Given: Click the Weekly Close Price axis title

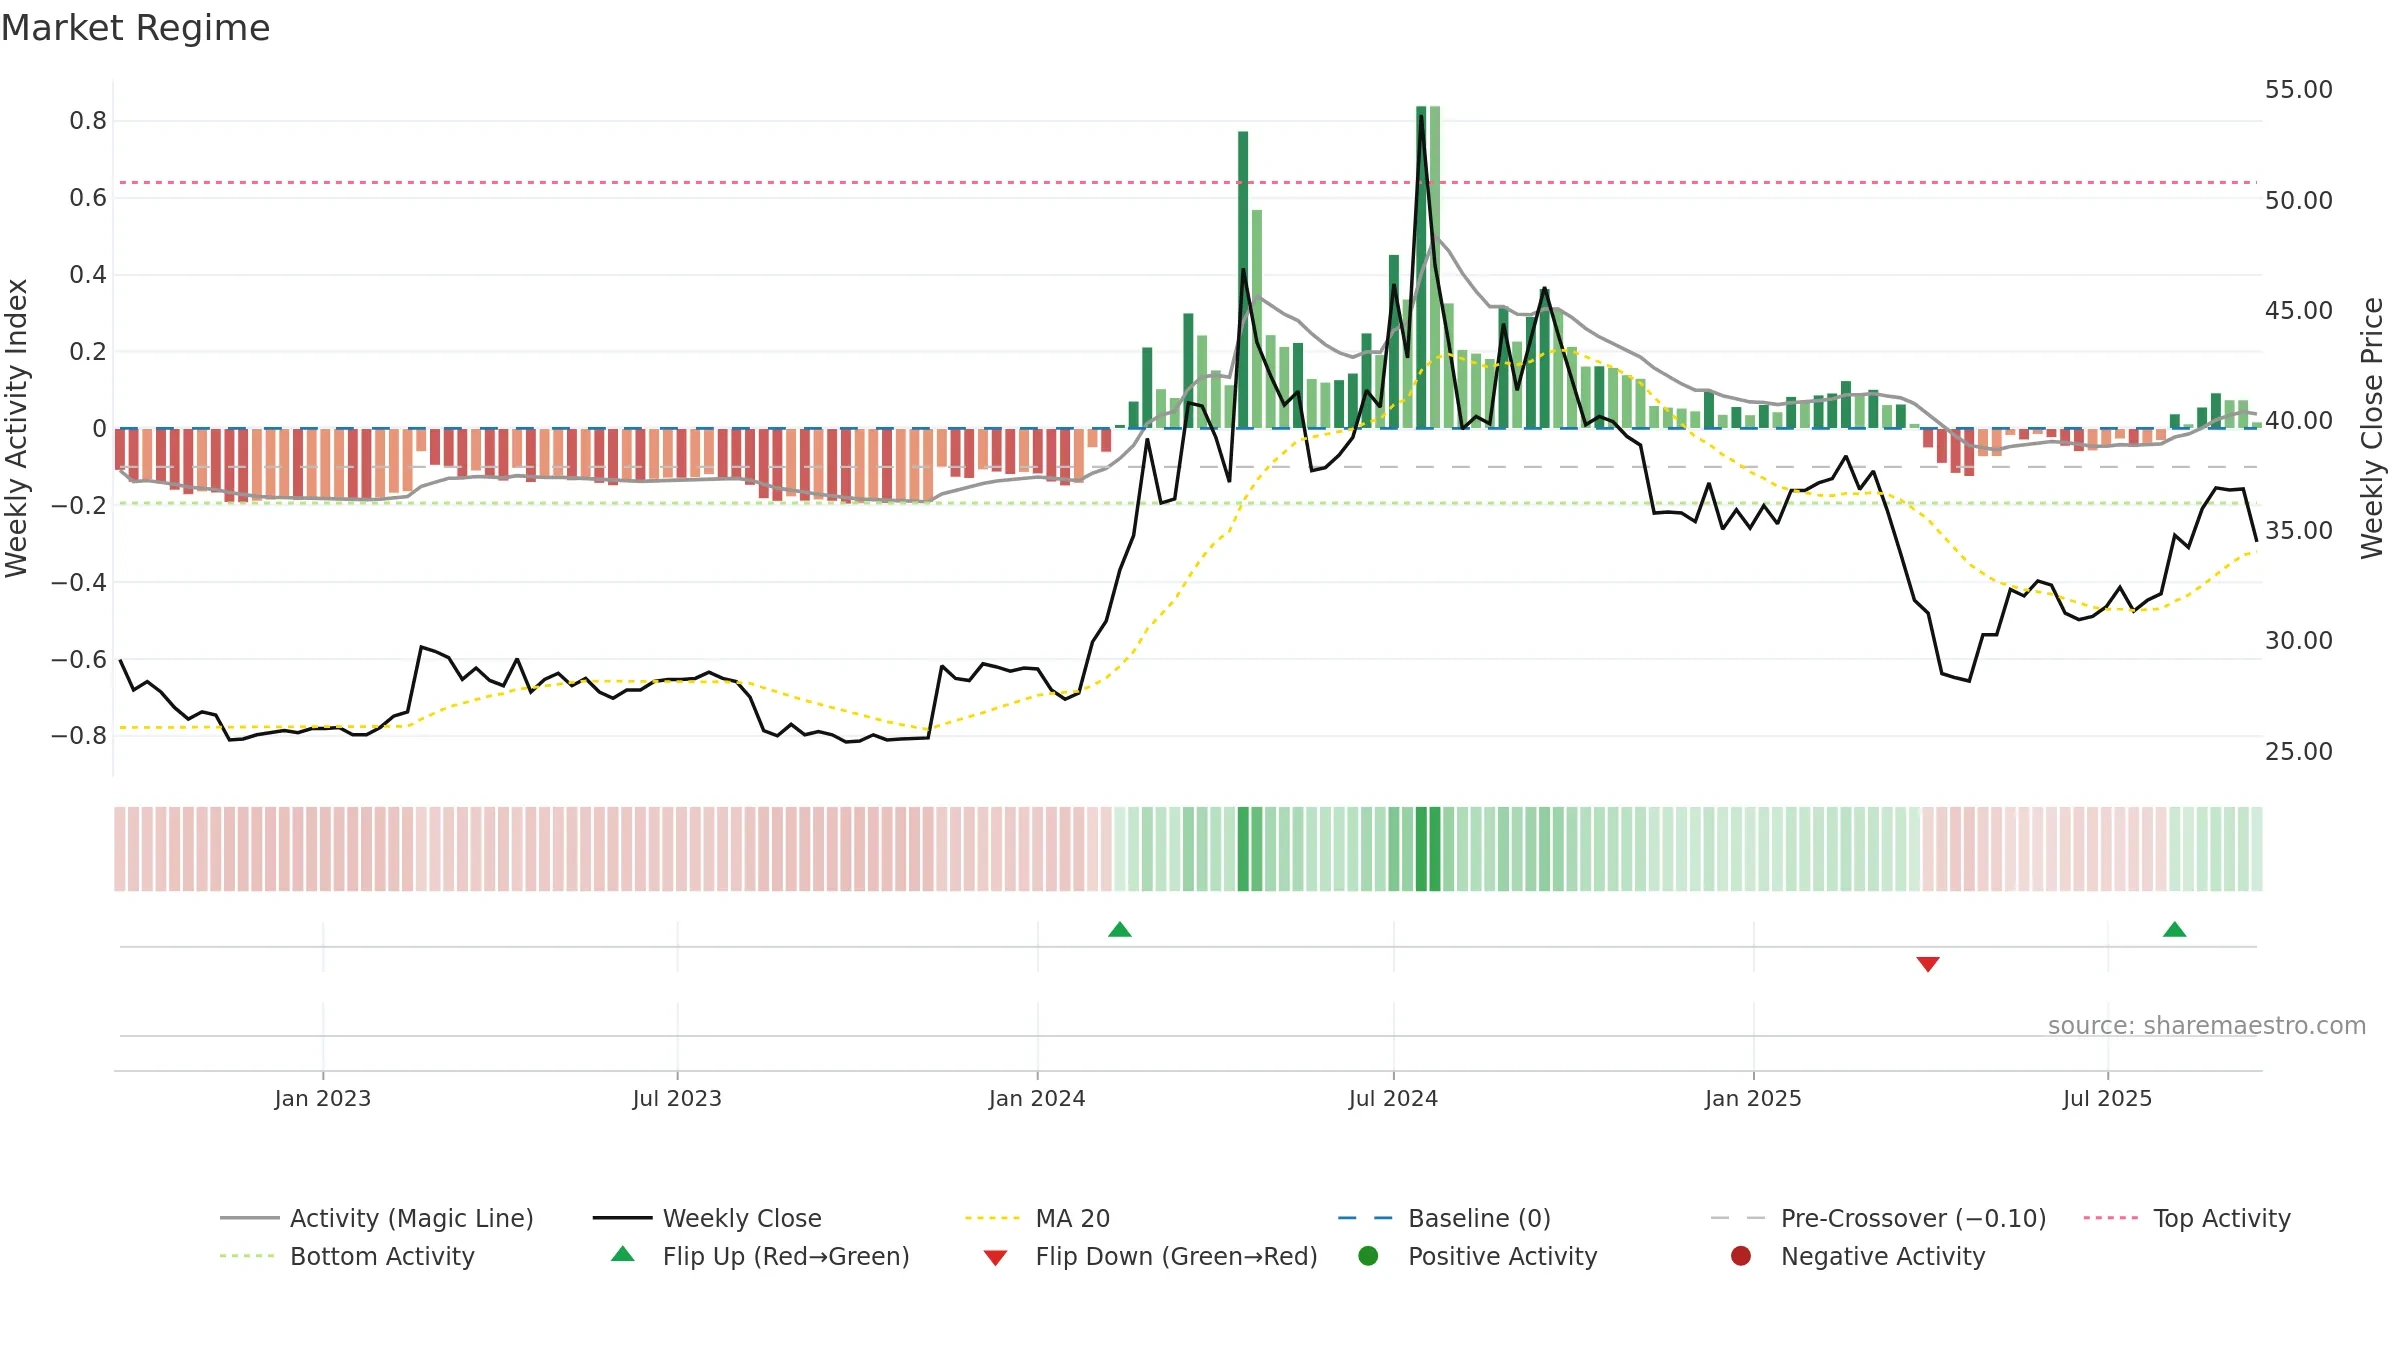Looking at the screenshot, I should [x=2372, y=428].
